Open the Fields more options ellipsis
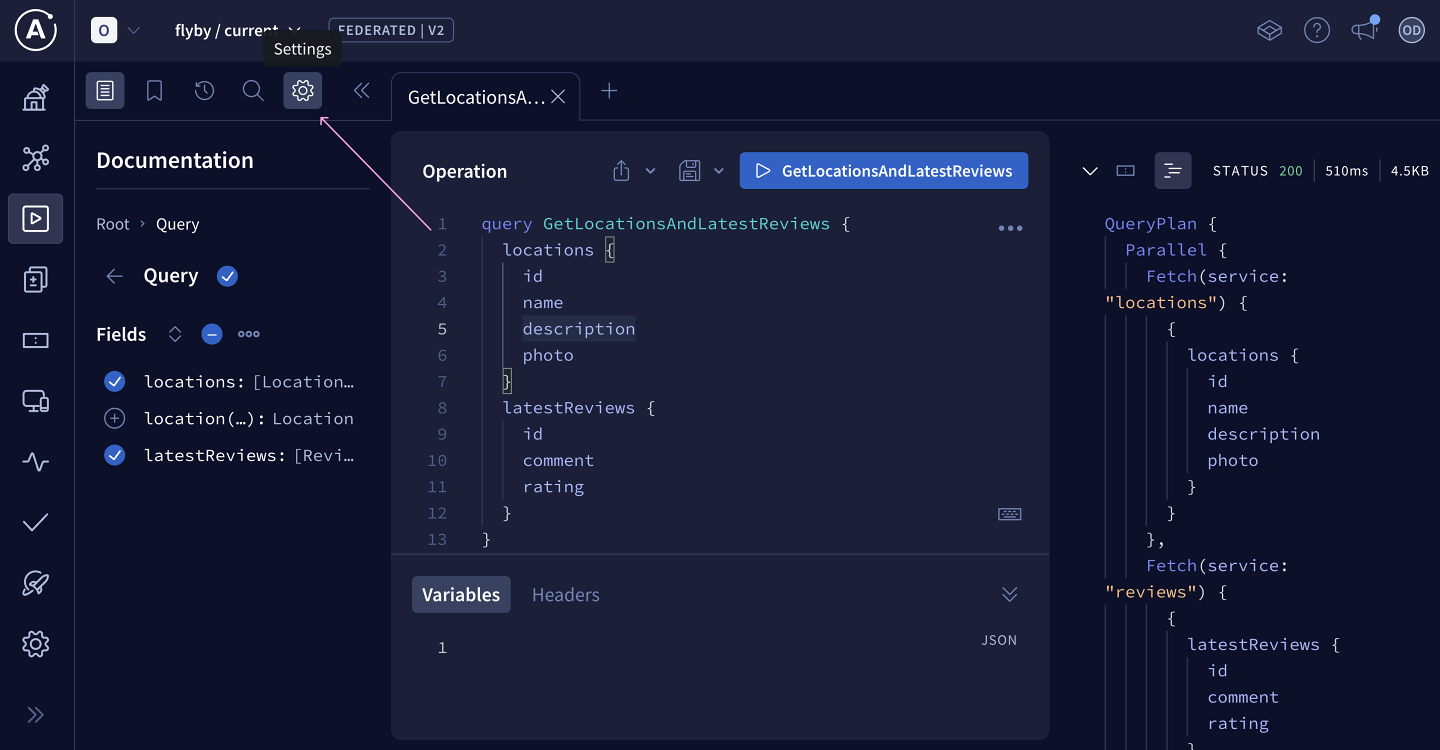Screen dimensions: 1440x750 click(x=249, y=334)
